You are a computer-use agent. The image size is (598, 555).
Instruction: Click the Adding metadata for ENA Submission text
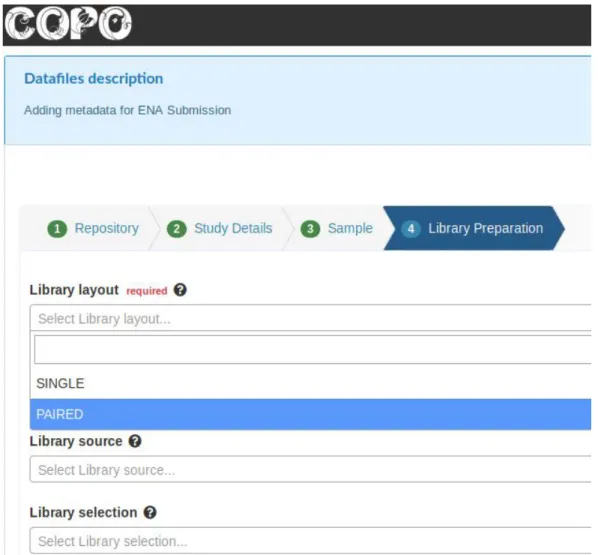(x=127, y=110)
